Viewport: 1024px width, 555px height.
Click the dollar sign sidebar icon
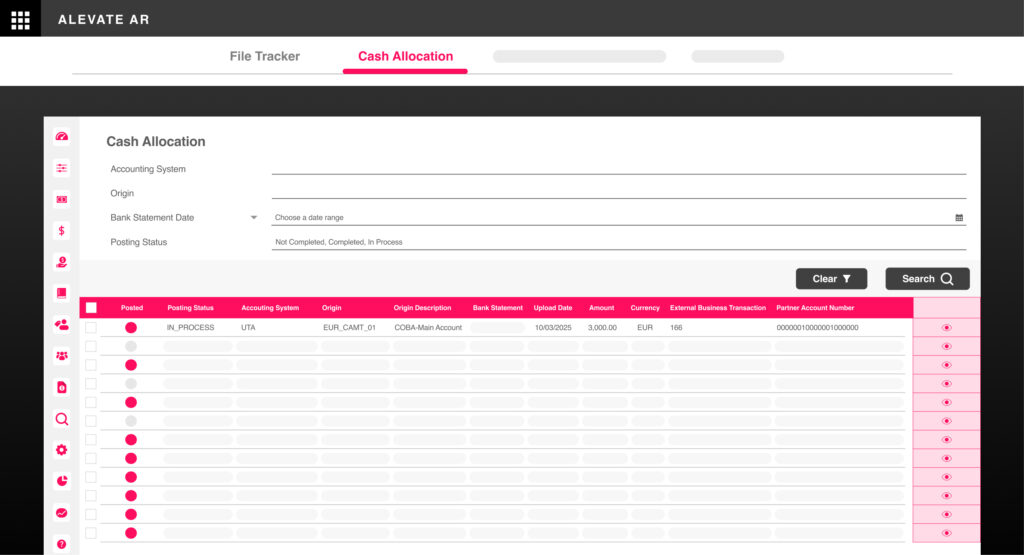[62, 231]
